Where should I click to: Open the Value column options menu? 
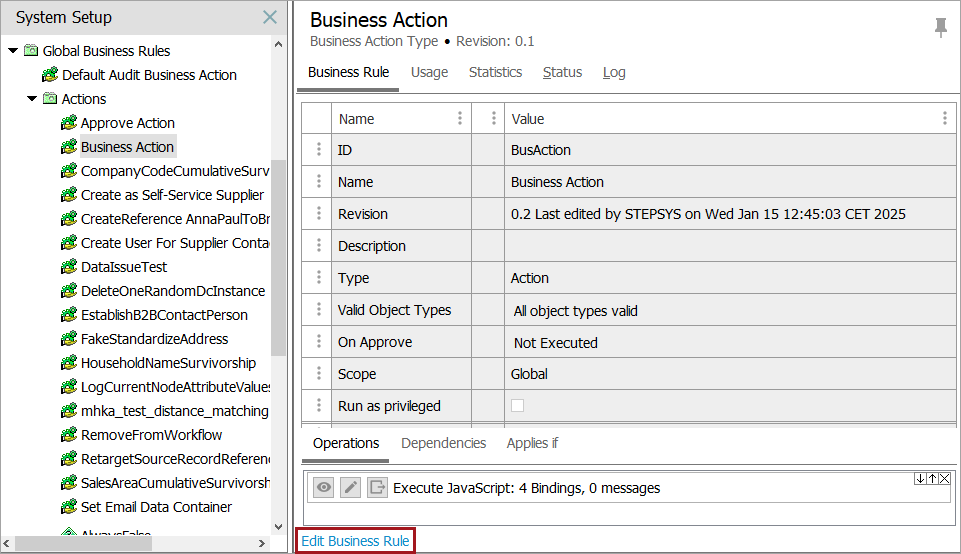(x=944, y=118)
